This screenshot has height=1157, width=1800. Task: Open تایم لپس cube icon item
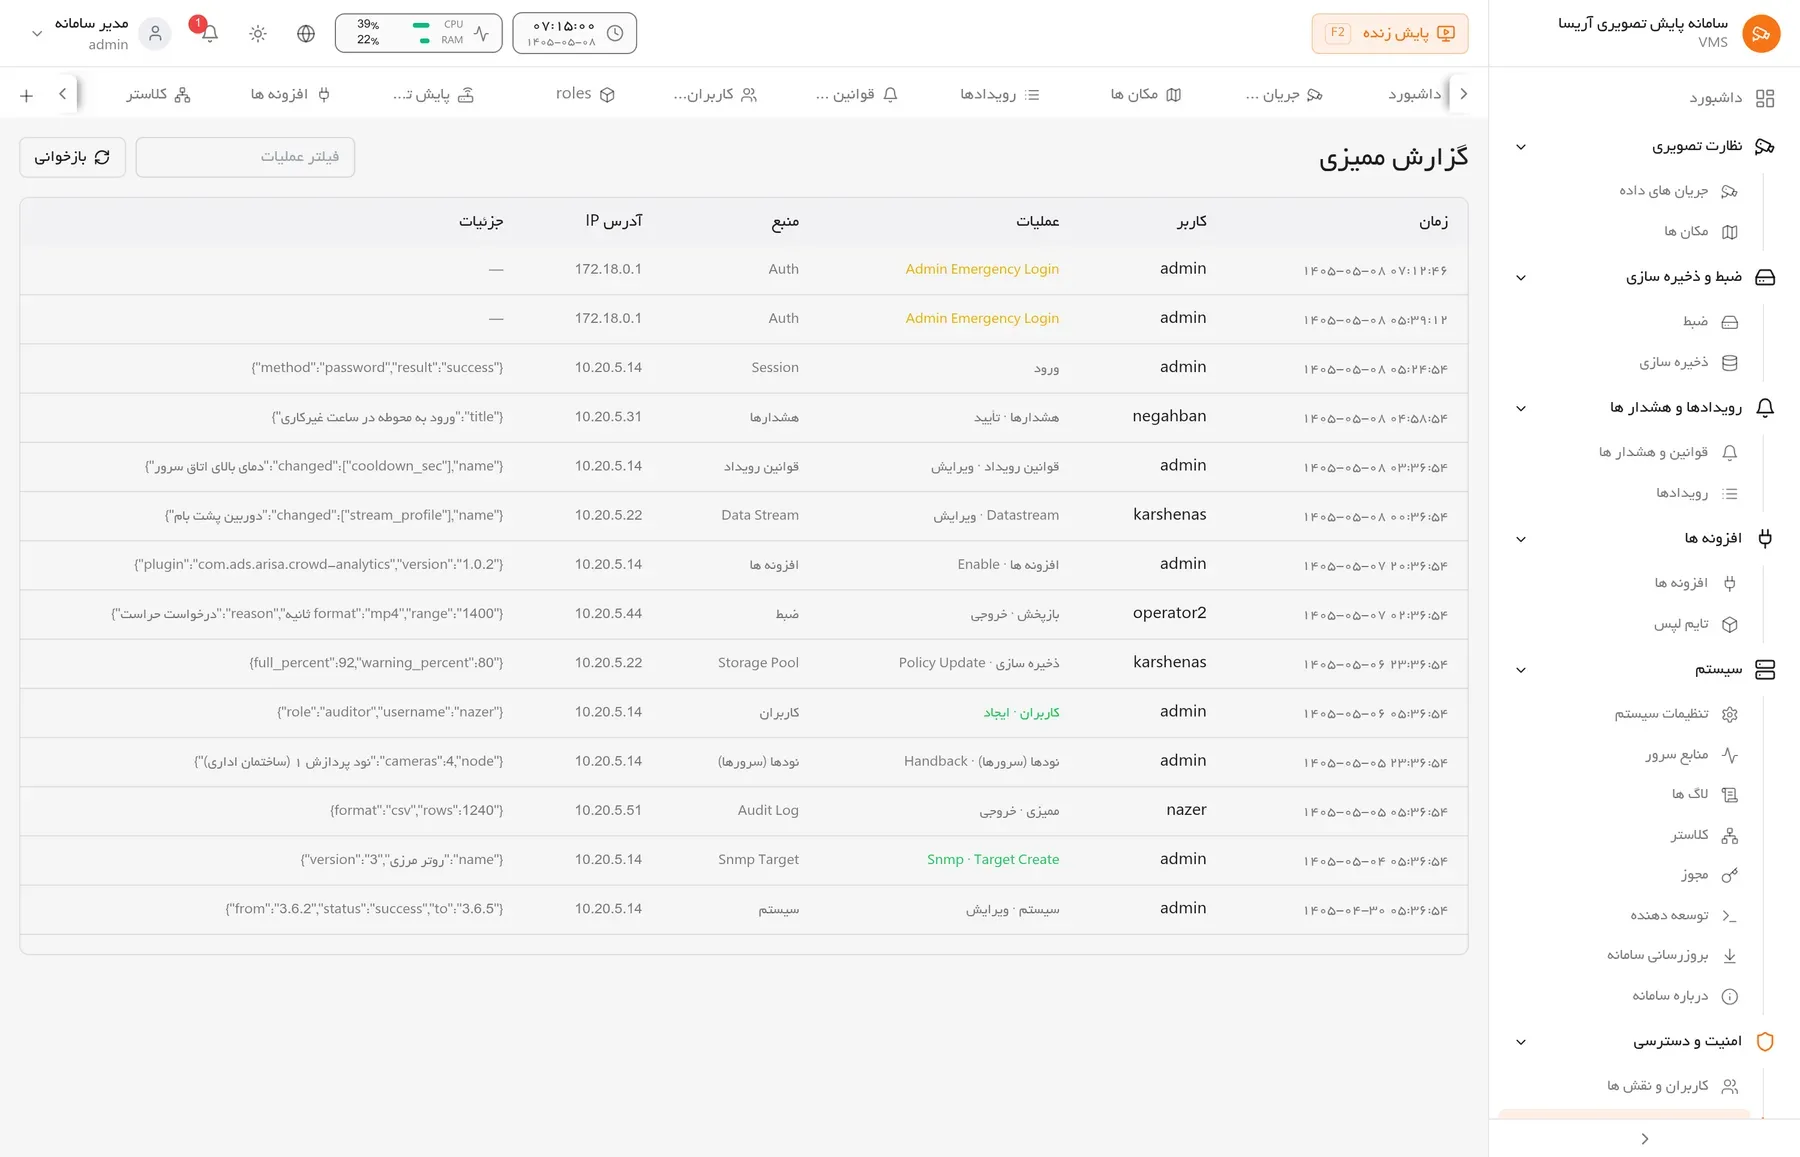tap(1695, 624)
